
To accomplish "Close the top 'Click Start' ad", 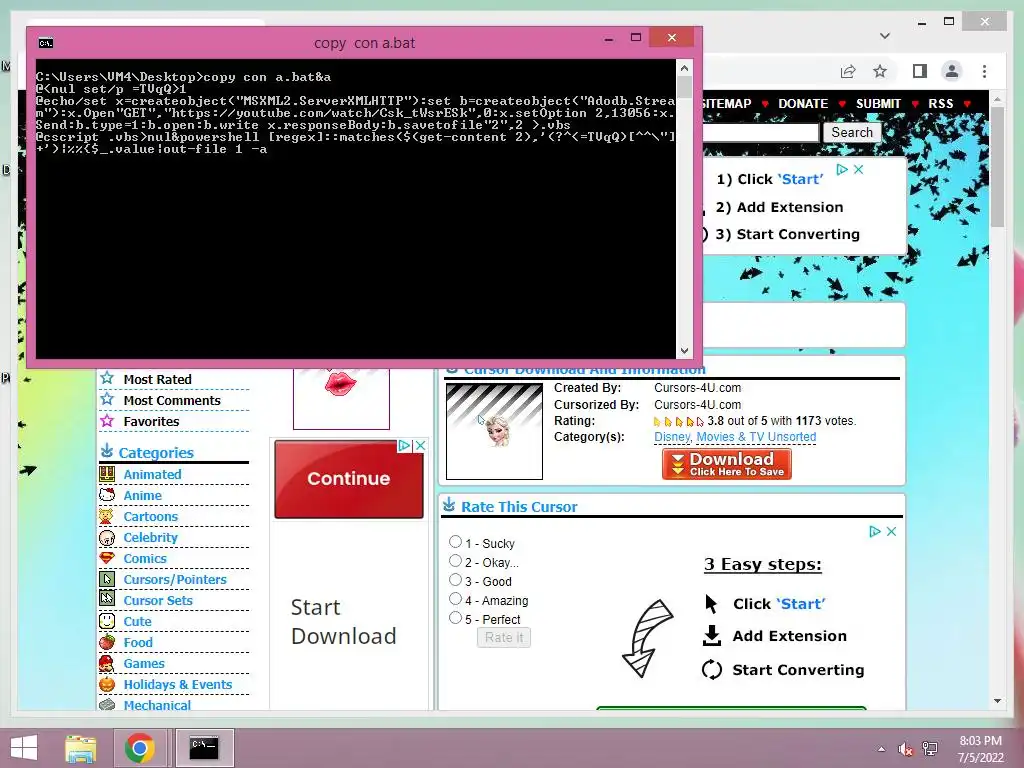I will pos(859,169).
